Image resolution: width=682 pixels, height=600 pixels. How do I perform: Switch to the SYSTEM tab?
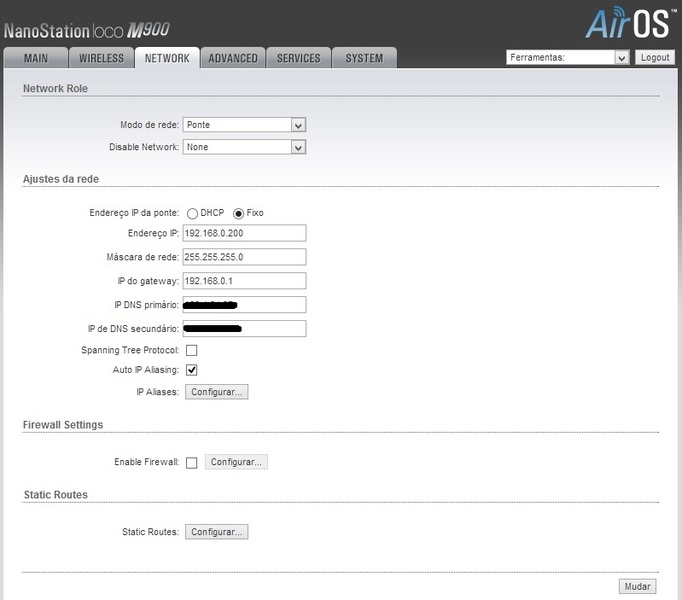click(364, 58)
